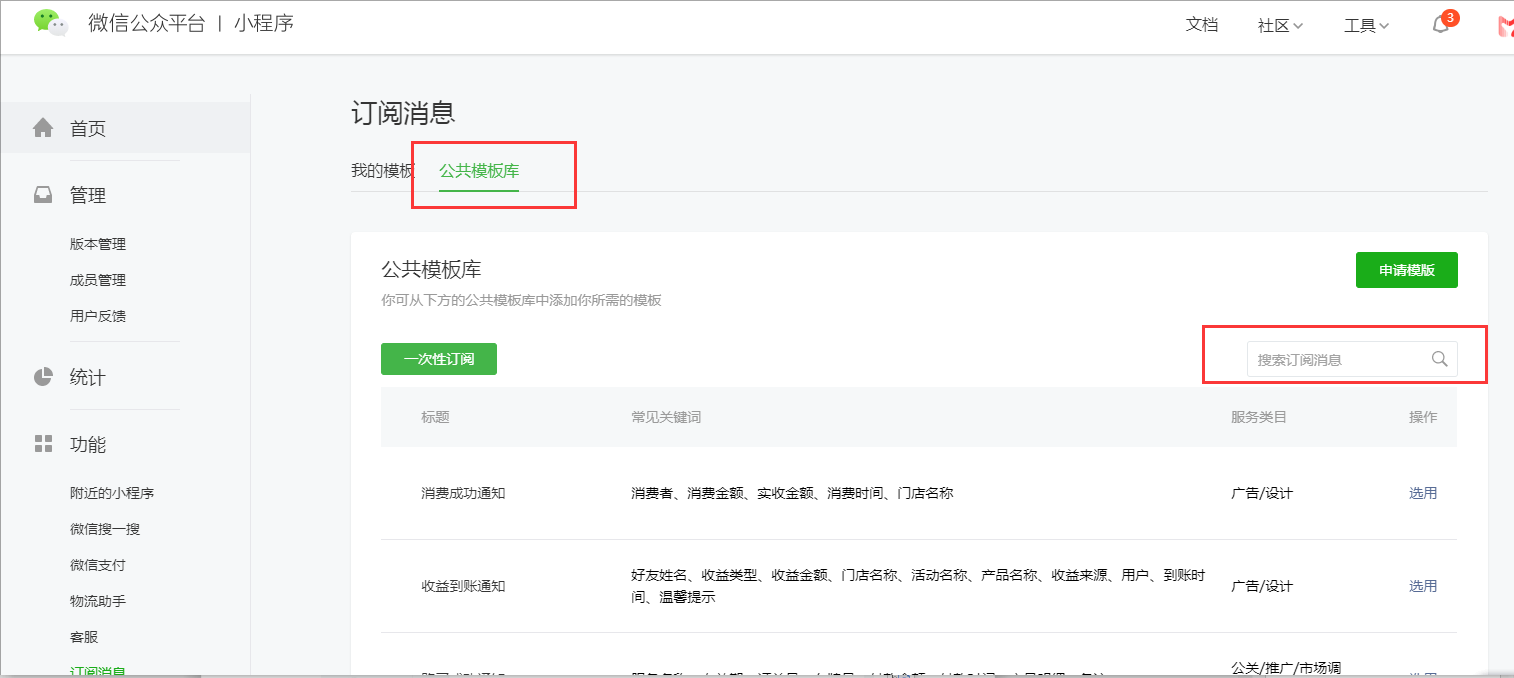1514x678 pixels.
Task: Click the pie chart icon beside 统计
Action: (x=43, y=377)
